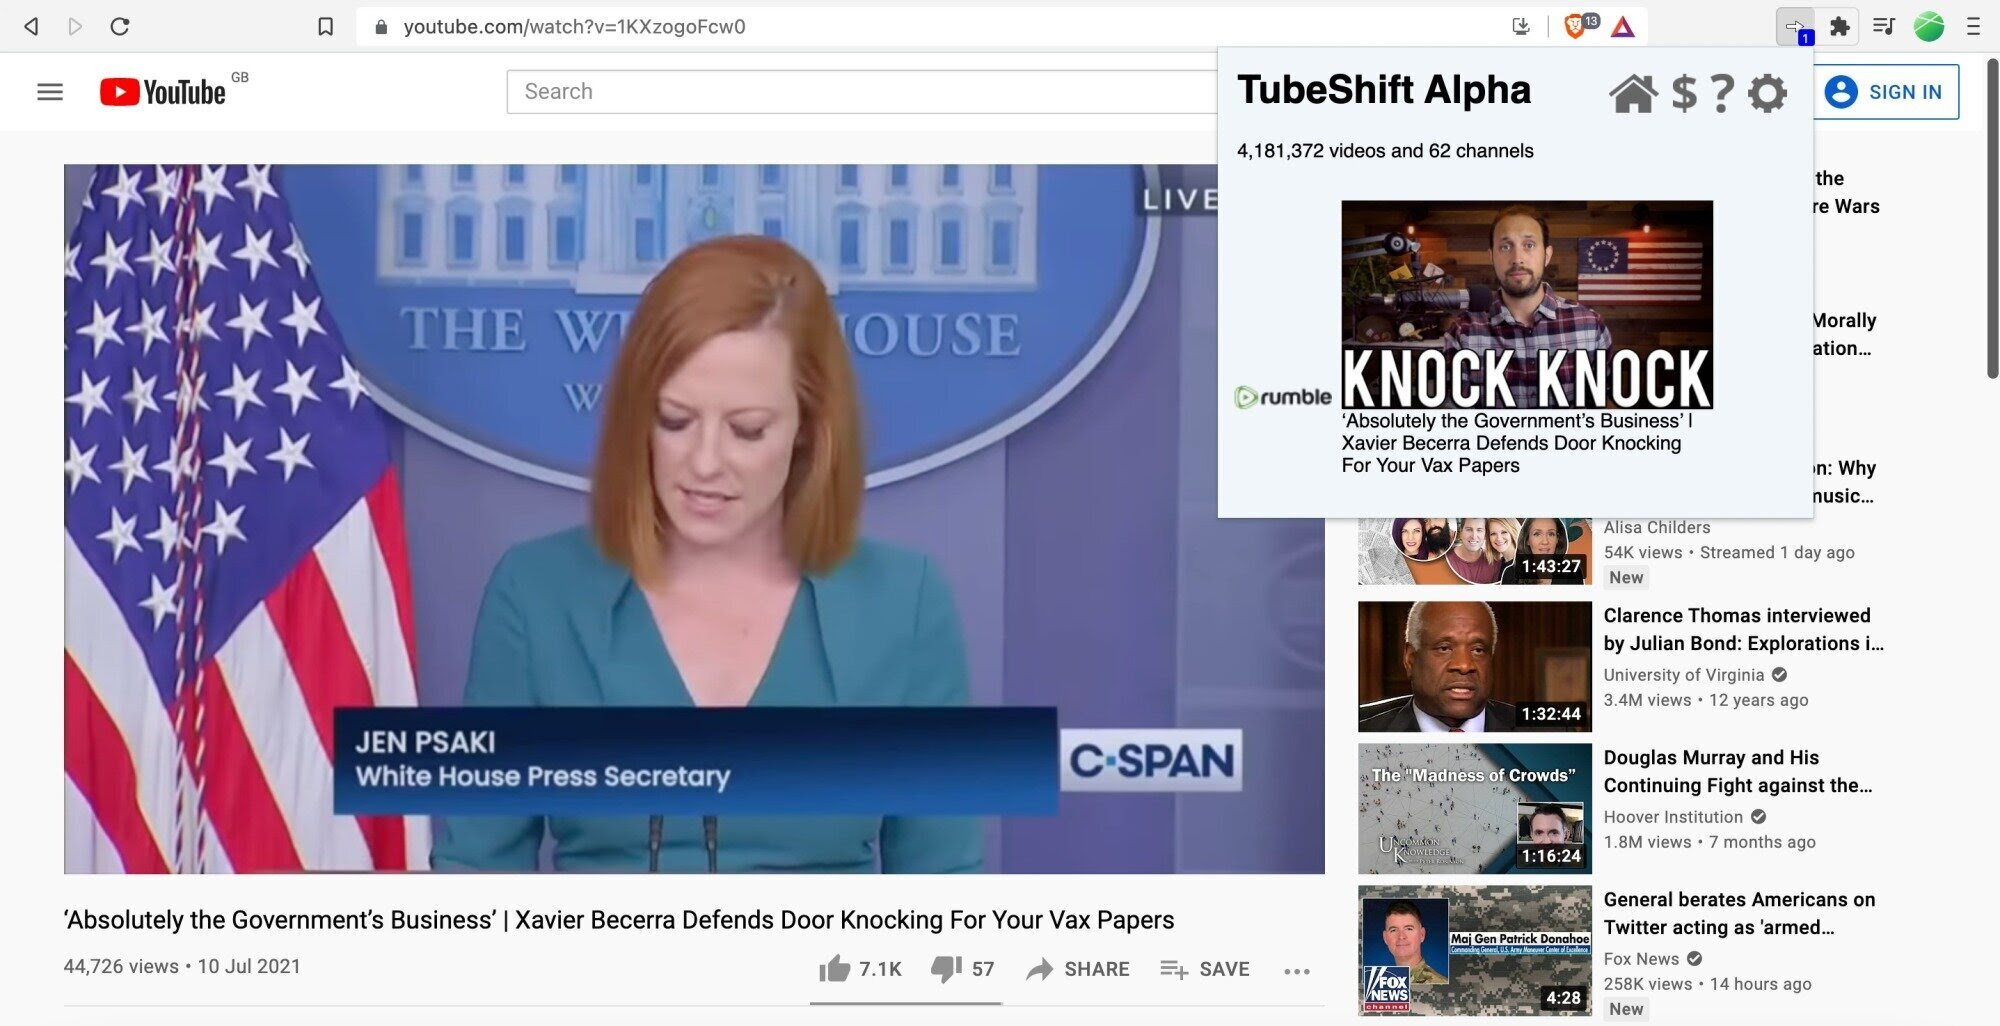Click the YouTube Search field
The width and height of the screenshot is (2000, 1026).
pos(860,92)
